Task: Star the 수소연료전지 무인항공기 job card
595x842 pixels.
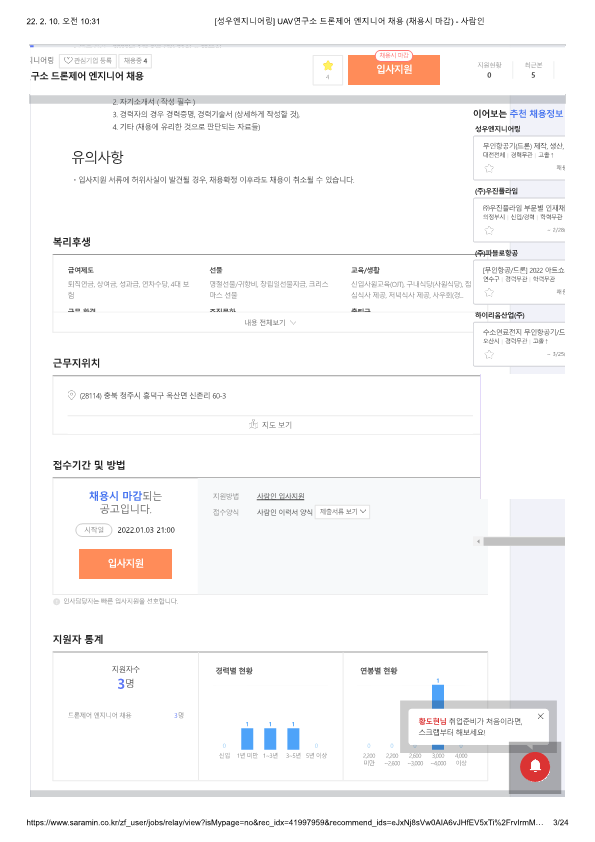Action: [x=489, y=354]
